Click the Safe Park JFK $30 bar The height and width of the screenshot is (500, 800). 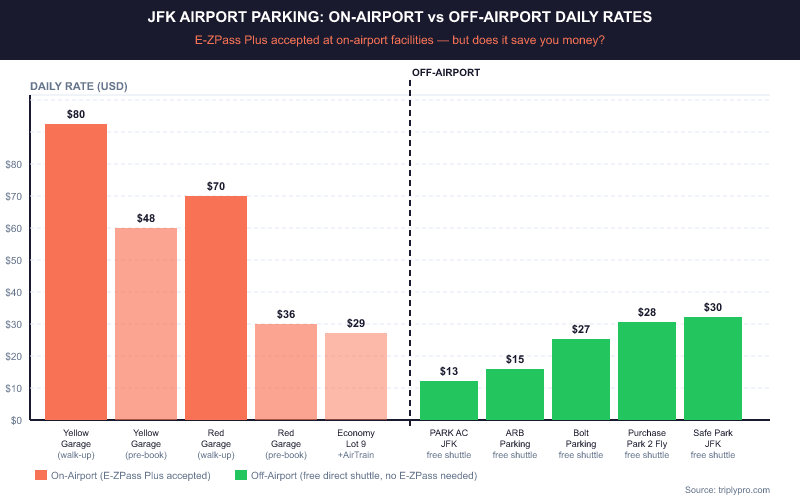[x=713, y=368]
